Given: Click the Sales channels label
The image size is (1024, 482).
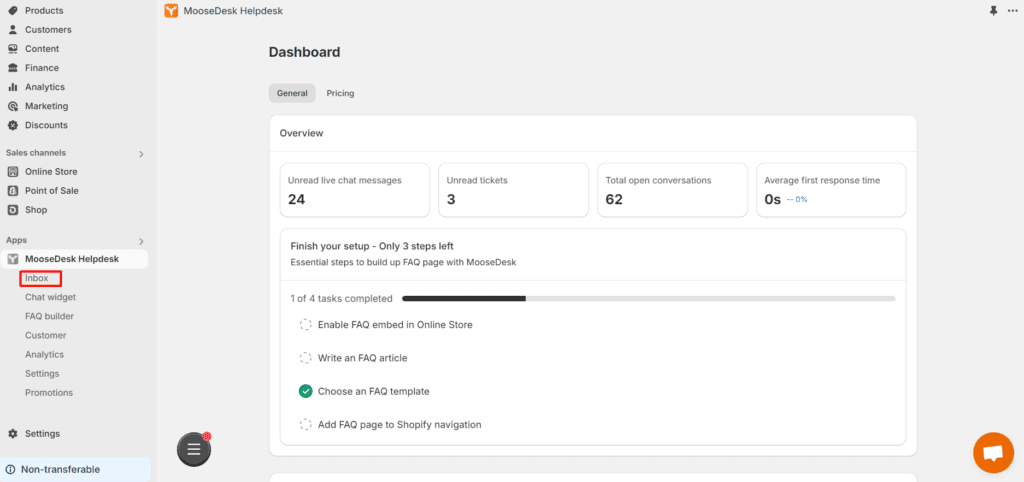Looking at the screenshot, I should click(36, 153).
